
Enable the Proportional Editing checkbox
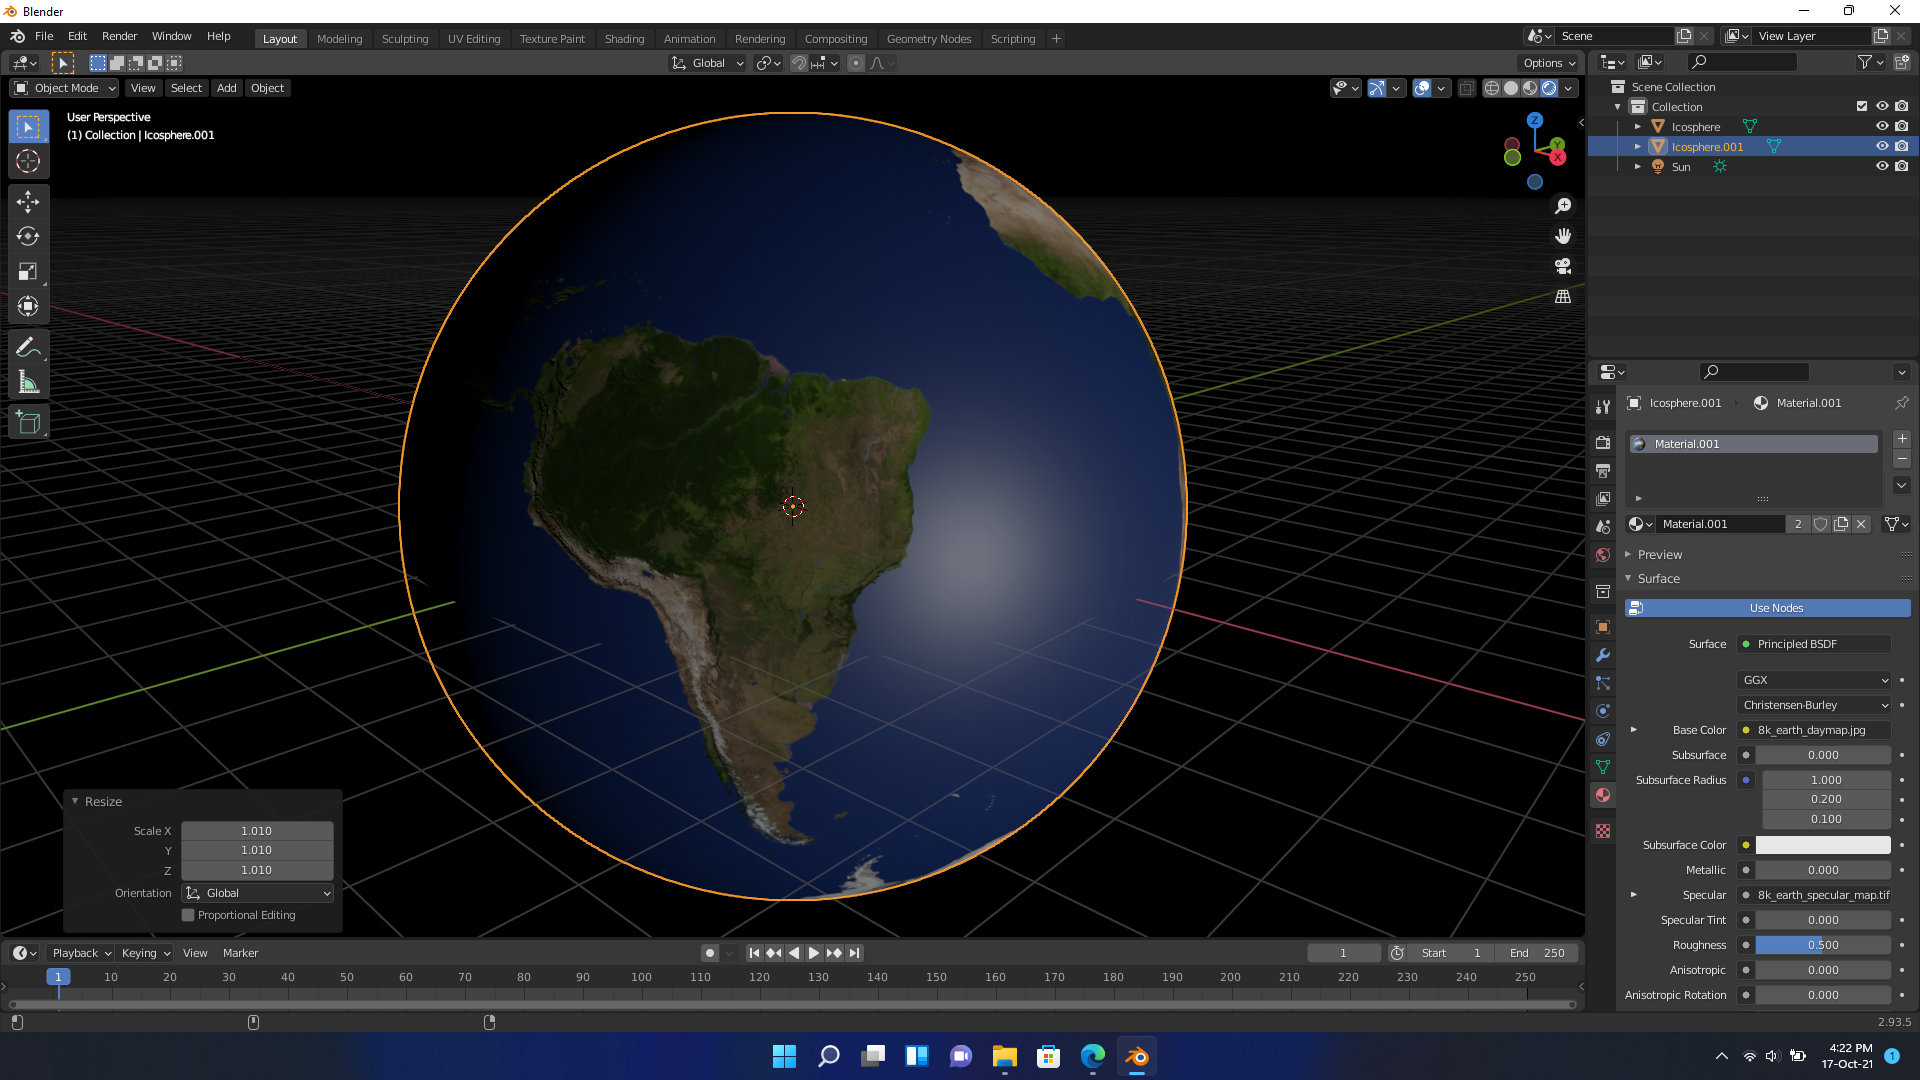point(188,915)
